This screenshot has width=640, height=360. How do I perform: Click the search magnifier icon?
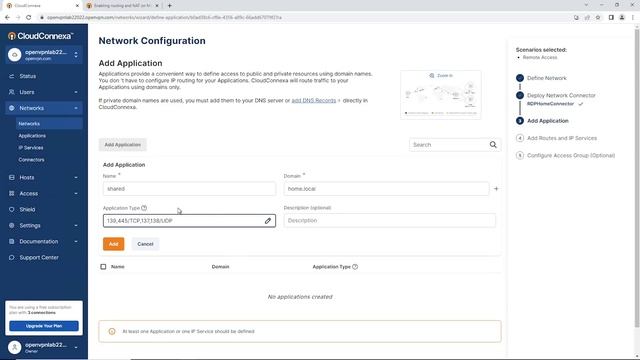point(493,144)
